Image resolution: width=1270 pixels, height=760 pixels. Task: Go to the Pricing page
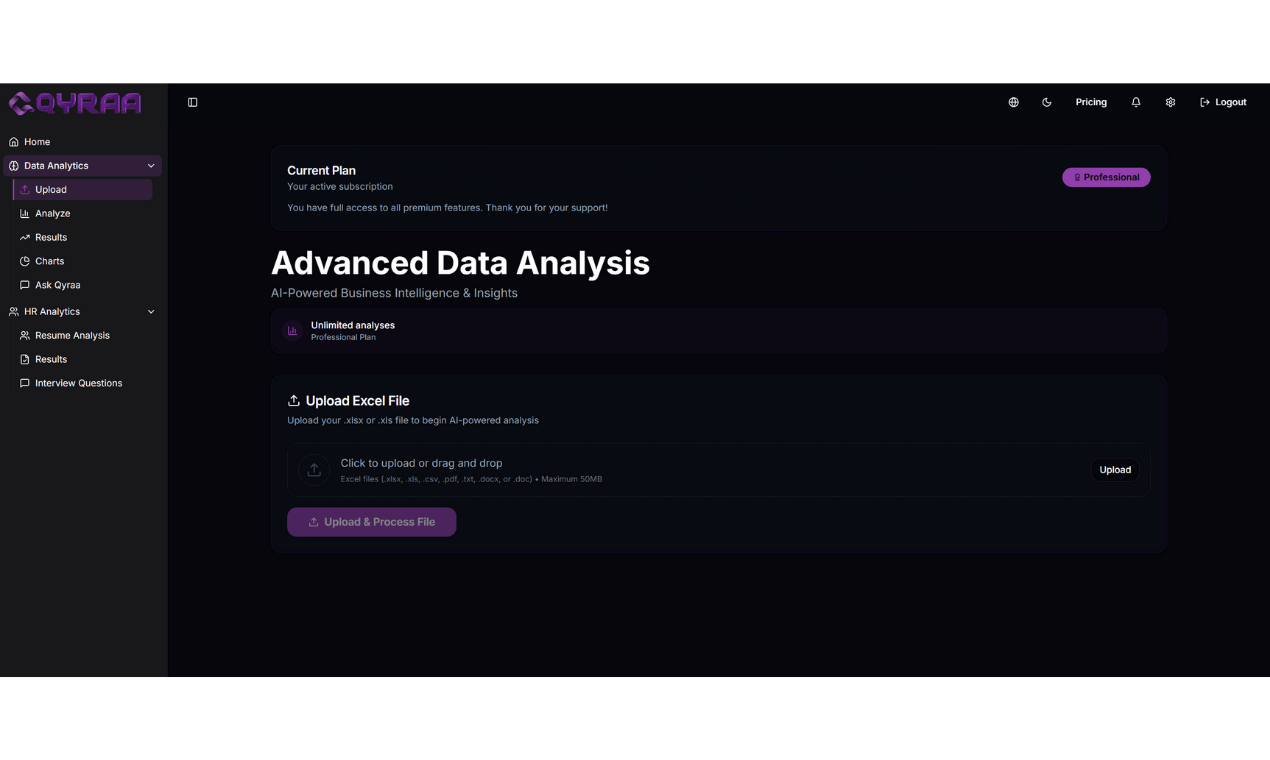(x=1091, y=102)
